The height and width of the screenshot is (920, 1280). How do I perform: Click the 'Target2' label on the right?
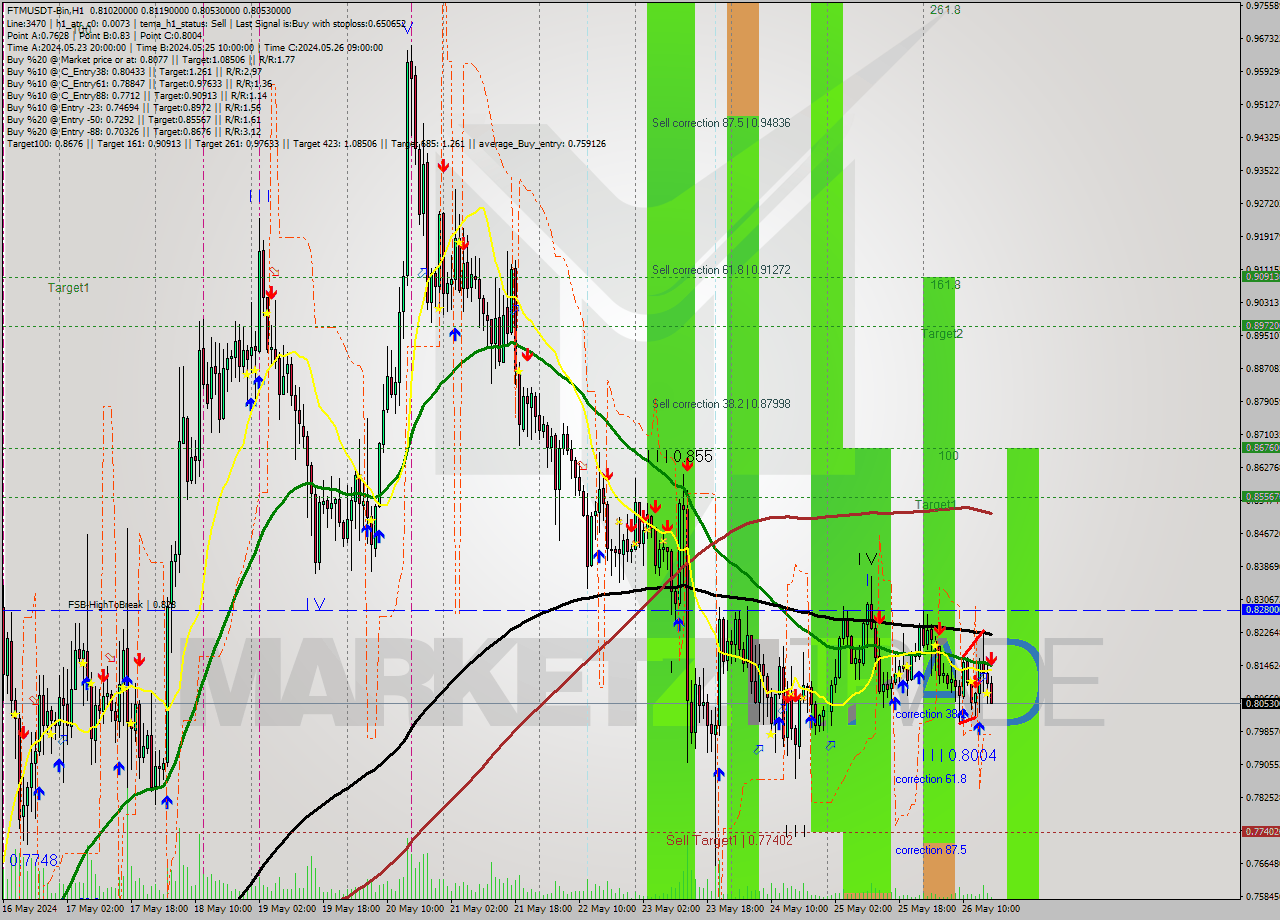click(942, 333)
